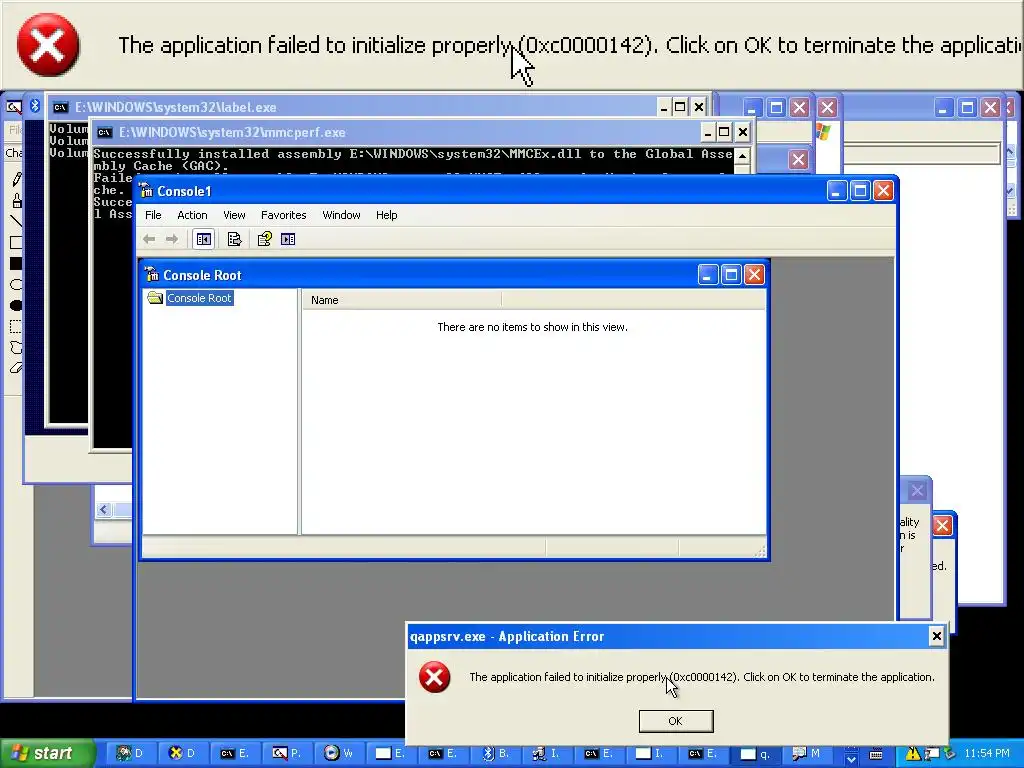This screenshot has width=1024, height=768.
Task: Switch to the "M" taskbar button
Action: [806, 754]
